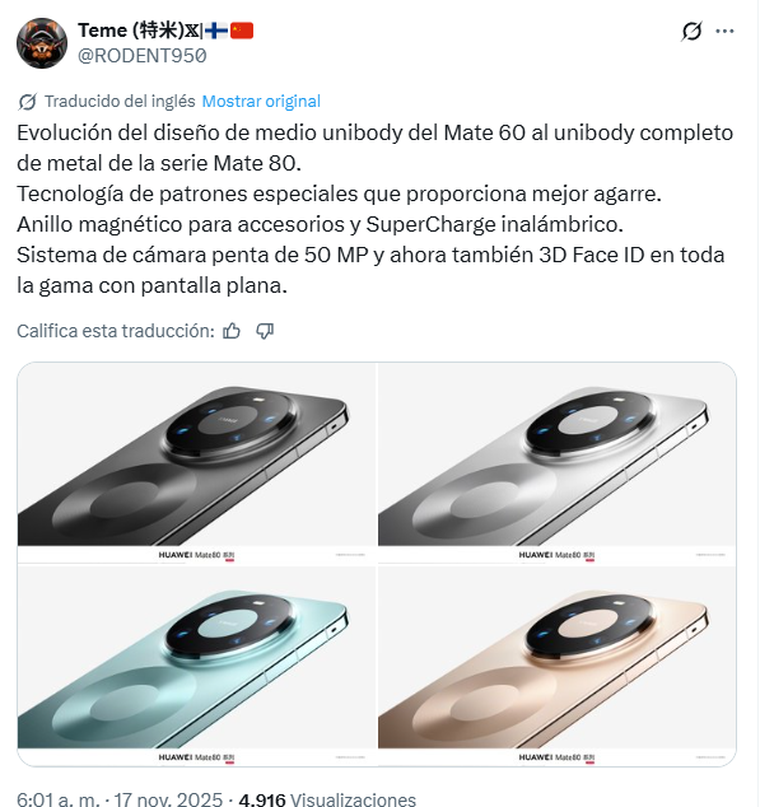Image resolution: width=760 pixels, height=807 pixels.
Task: Click the thumbs-down translation rating icon
Action: [x=264, y=331]
